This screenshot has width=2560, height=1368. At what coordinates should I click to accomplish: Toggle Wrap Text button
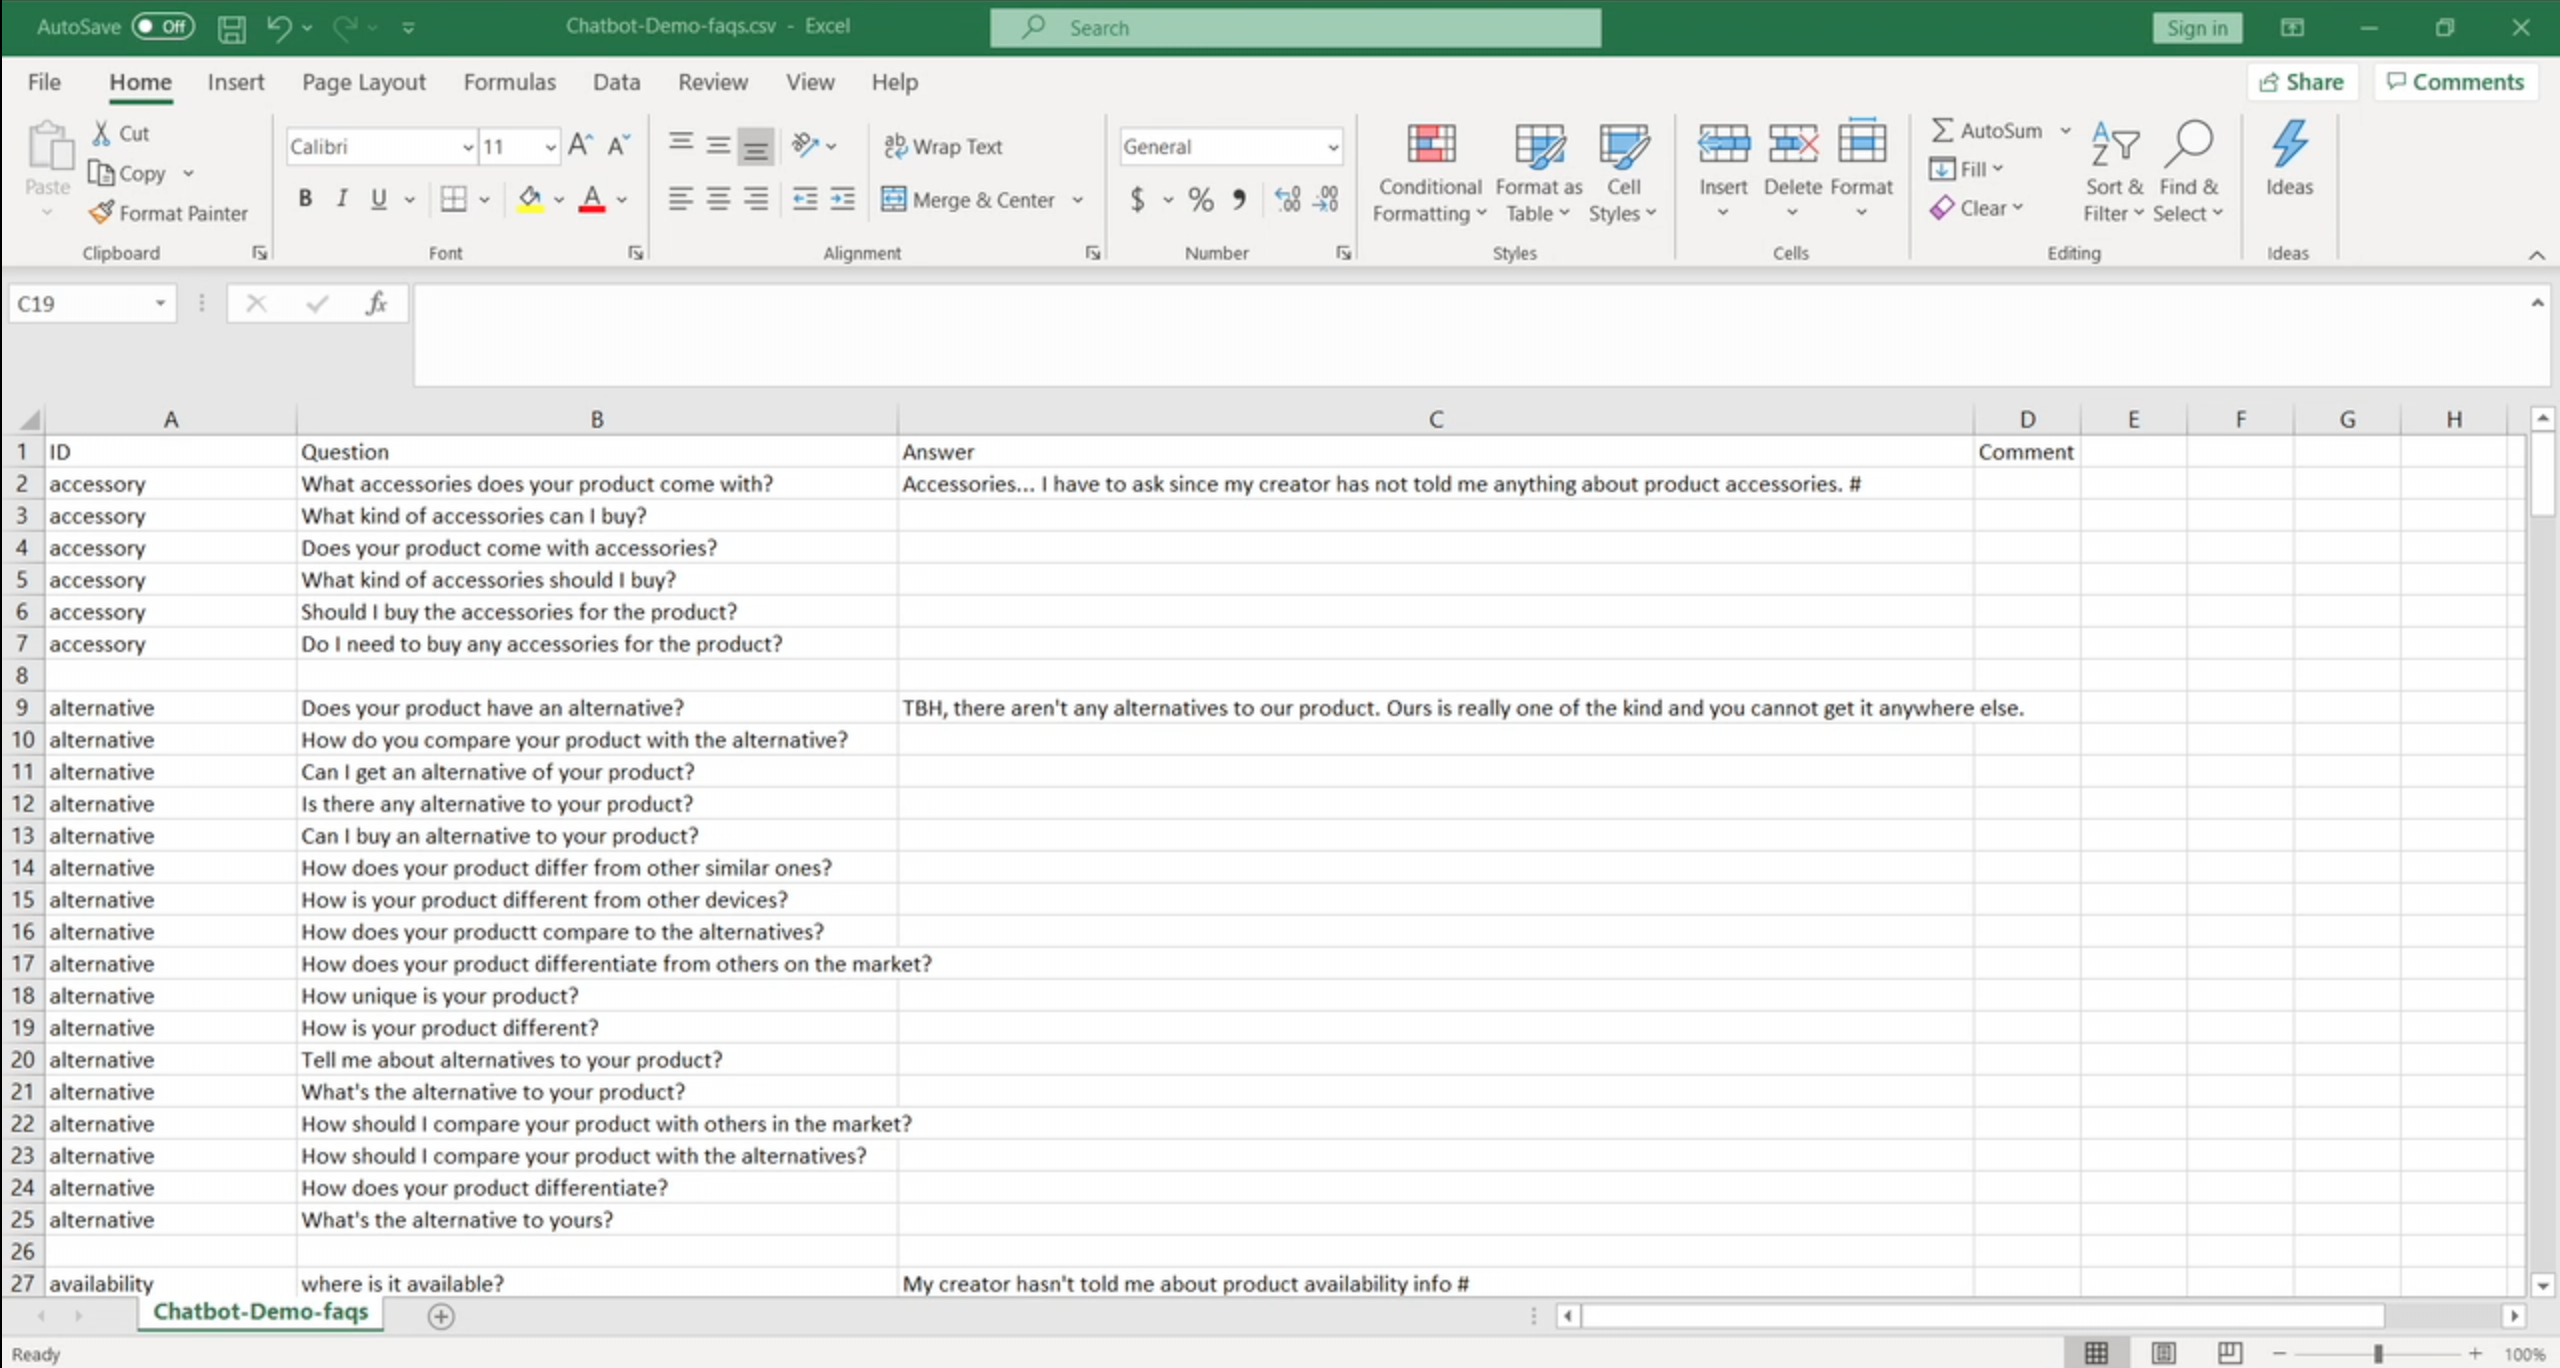pos(943,147)
